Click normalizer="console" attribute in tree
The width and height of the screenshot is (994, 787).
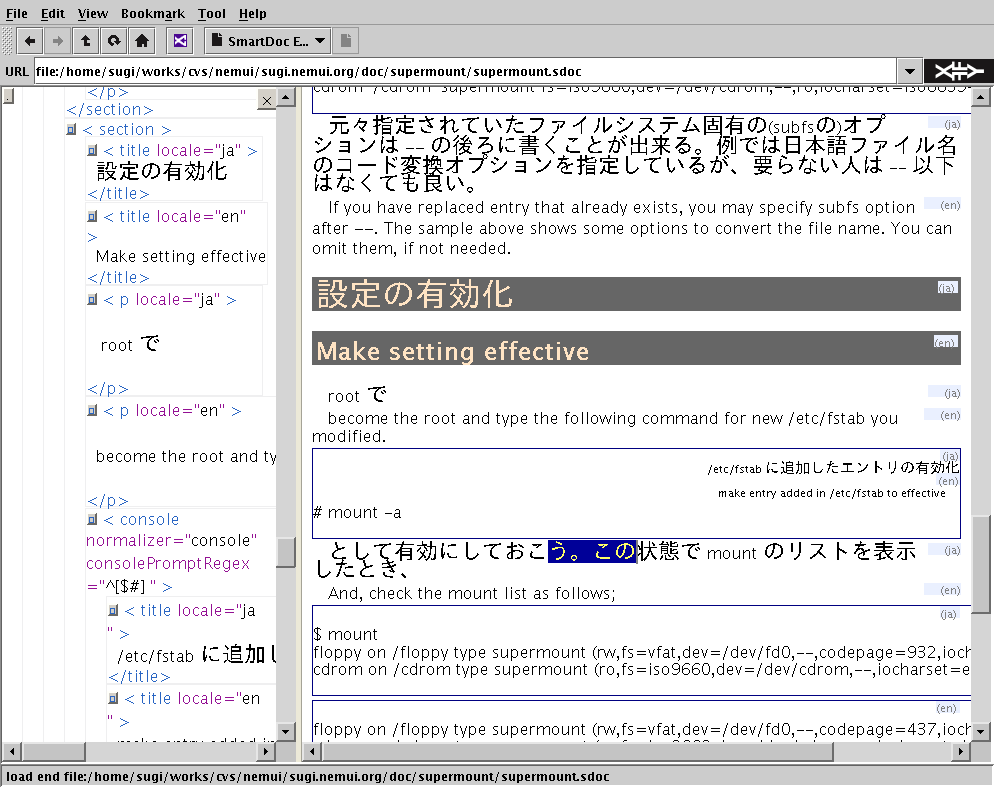click(171, 540)
